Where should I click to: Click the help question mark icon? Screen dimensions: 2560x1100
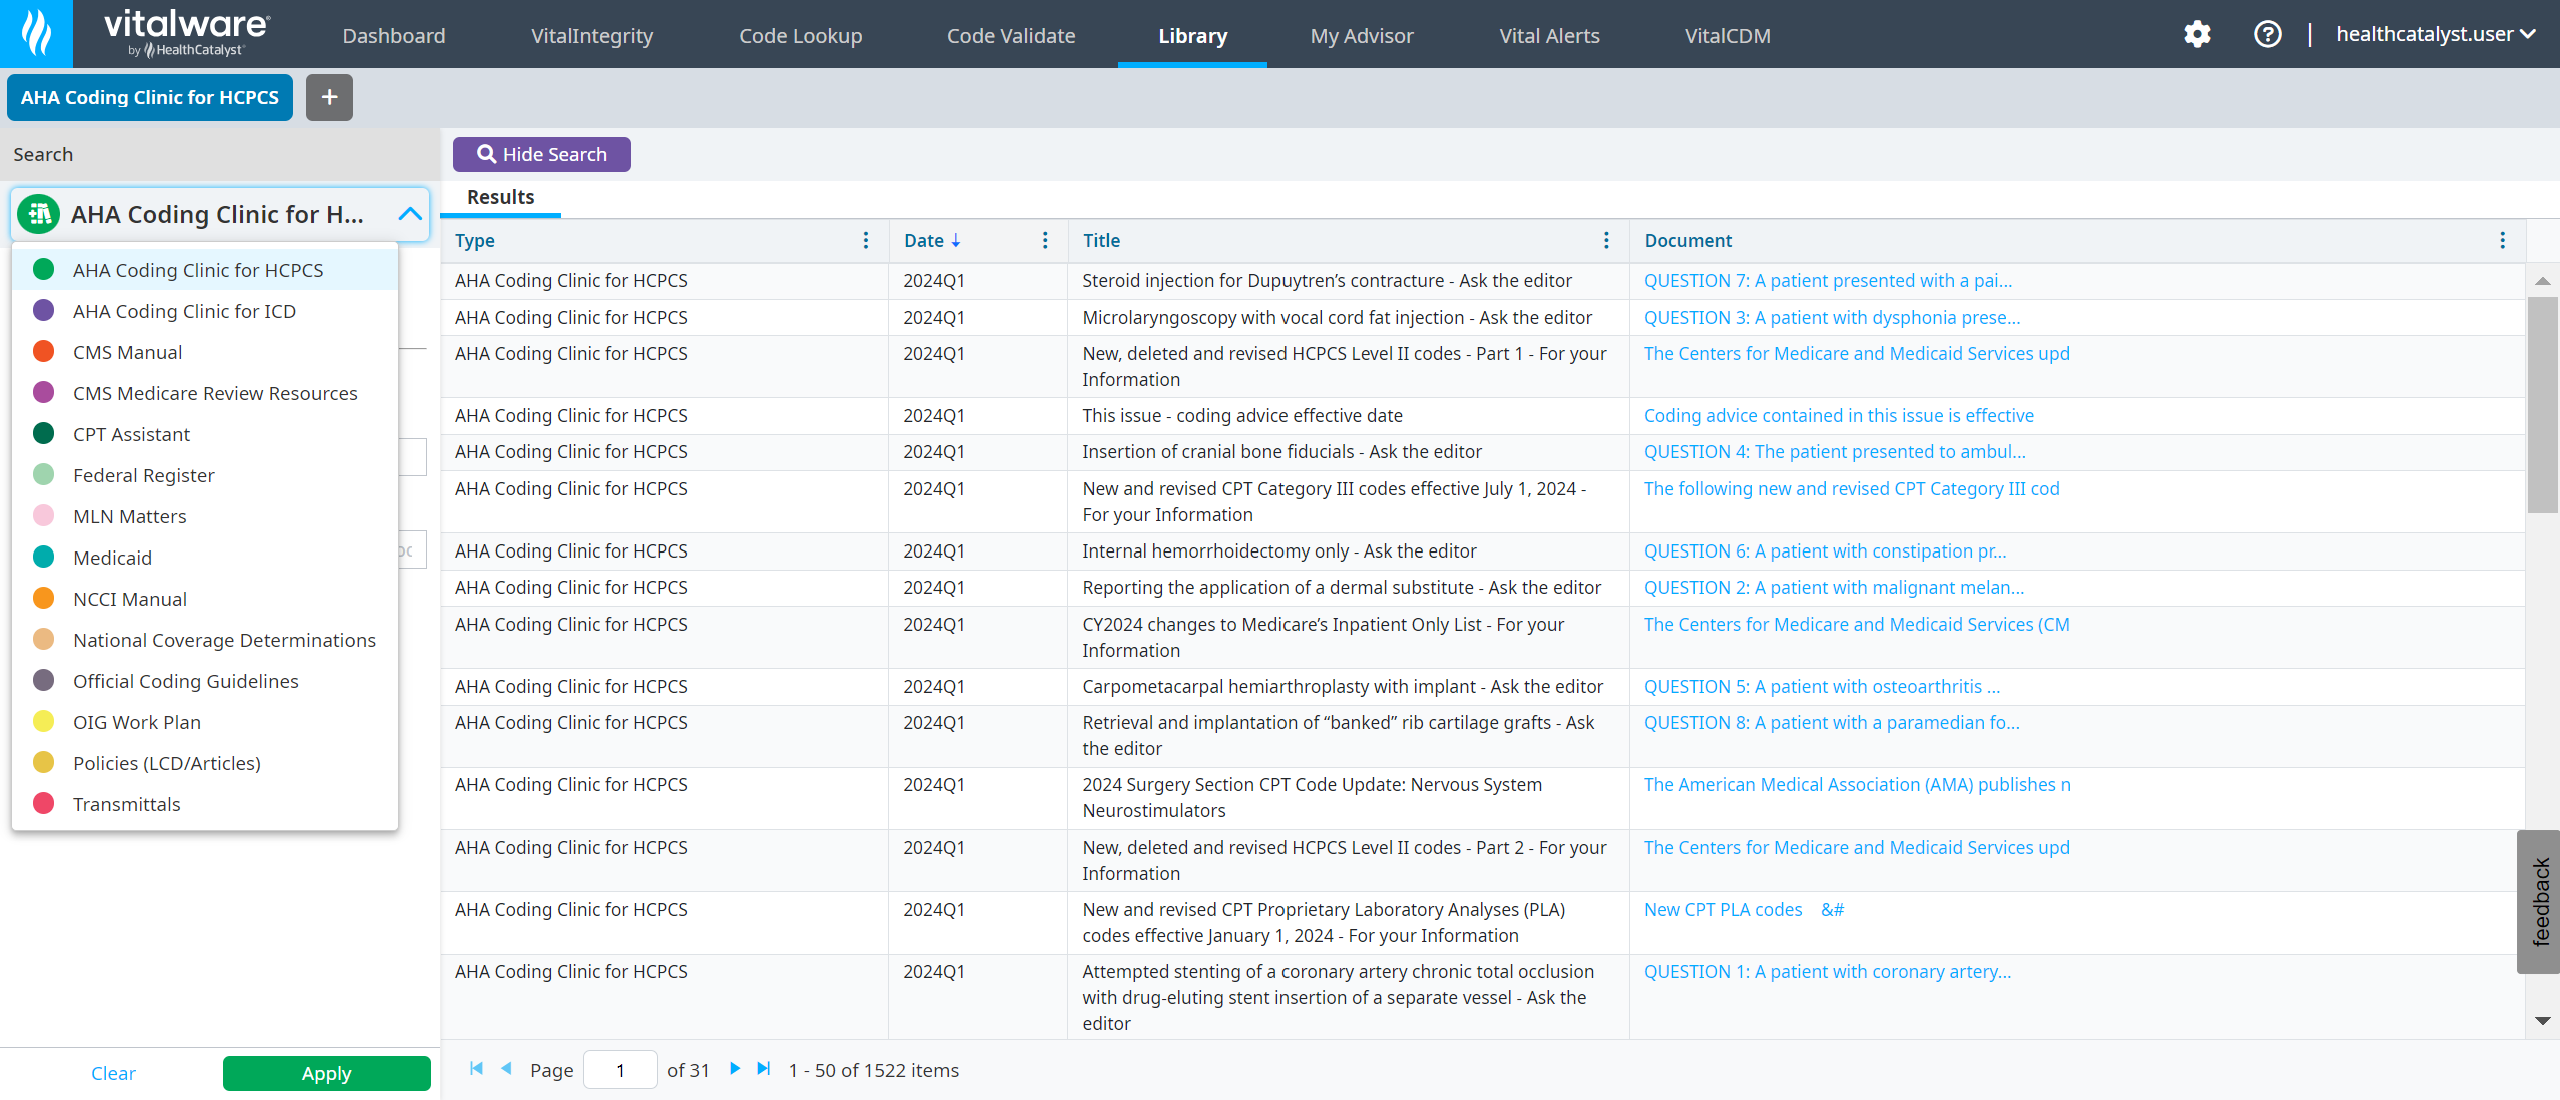pyautogui.click(x=2267, y=35)
